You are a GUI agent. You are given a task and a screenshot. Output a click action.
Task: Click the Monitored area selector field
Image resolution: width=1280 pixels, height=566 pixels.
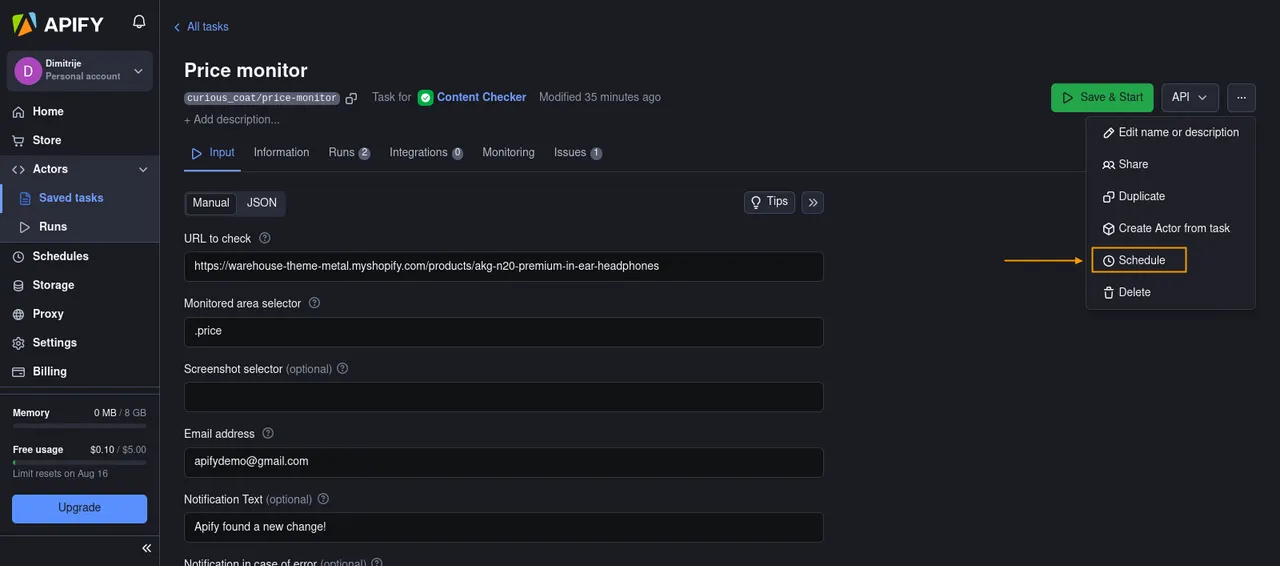[503, 332]
